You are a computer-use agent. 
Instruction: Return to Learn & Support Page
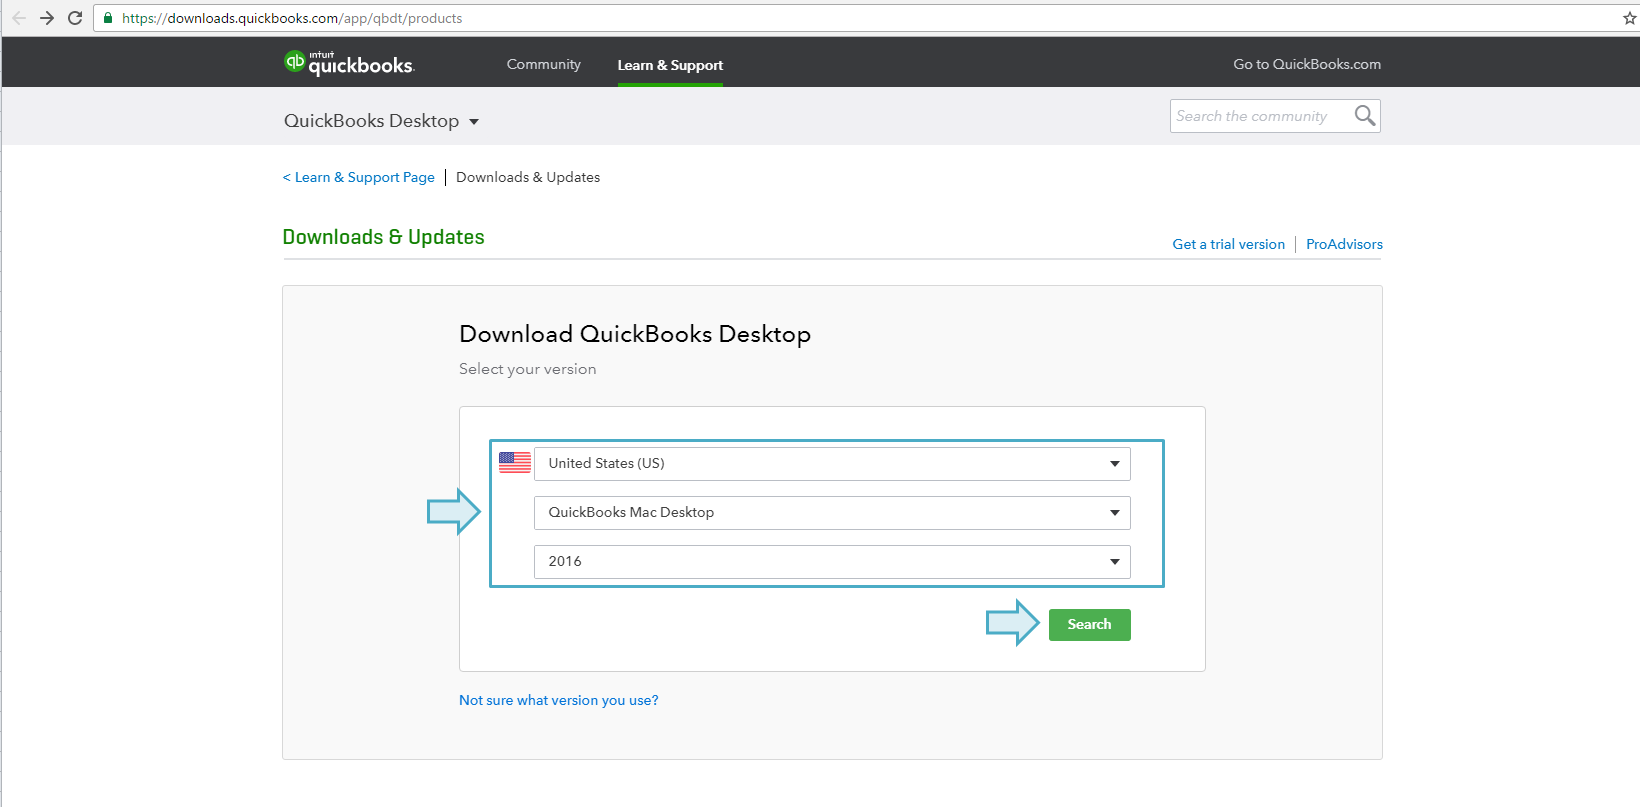[x=359, y=177]
